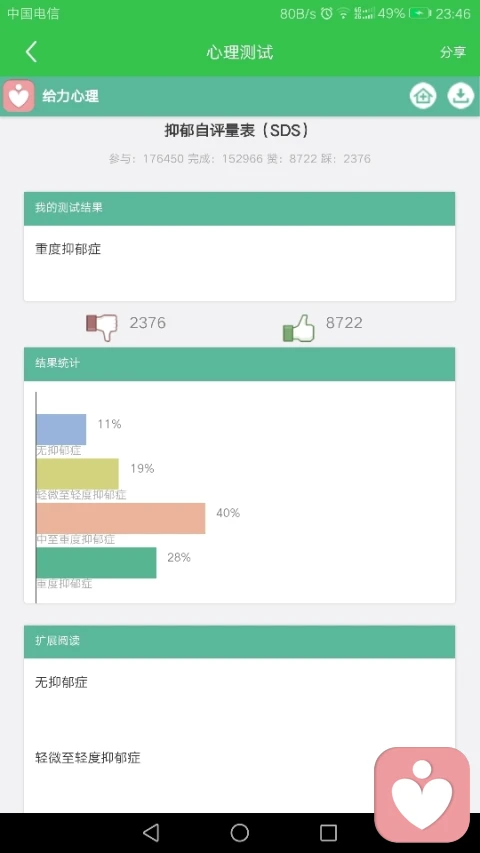This screenshot has height=853, width=480.
Task: Tap the 扩展阅读 section header
Action: (x=239, y=641)
